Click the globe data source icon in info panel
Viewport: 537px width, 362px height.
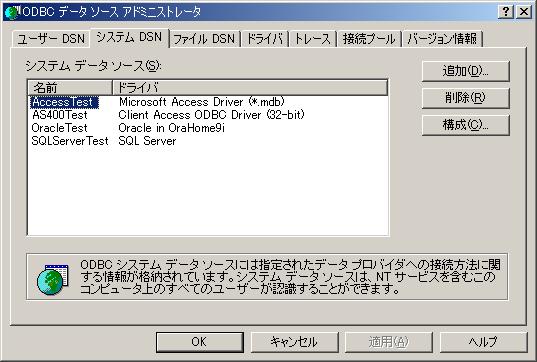click(x=52, y=279)
